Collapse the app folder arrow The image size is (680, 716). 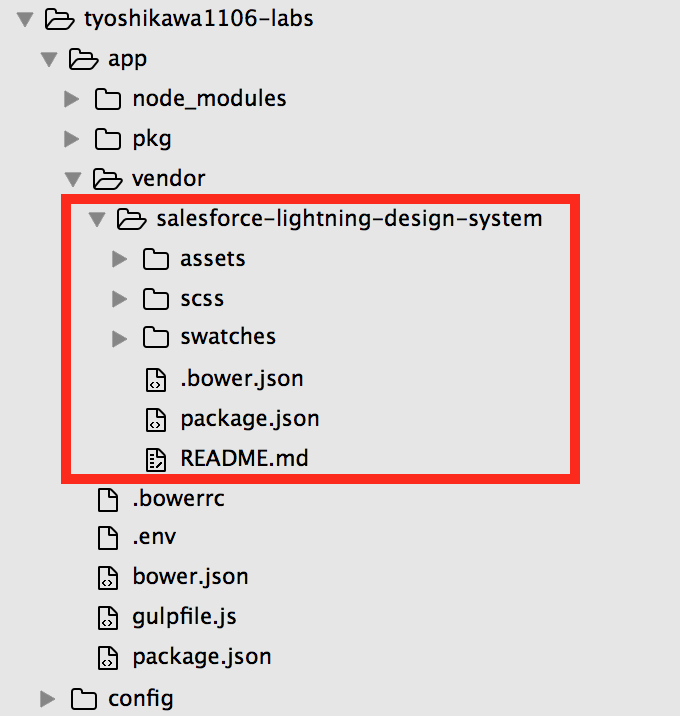tap(49, 59)
